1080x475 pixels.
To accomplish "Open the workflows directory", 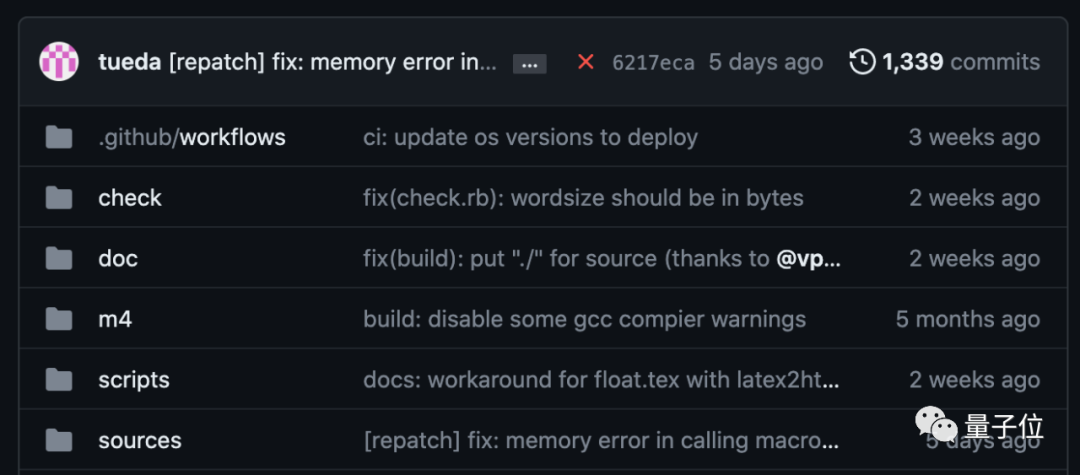I will click(232, 137).
